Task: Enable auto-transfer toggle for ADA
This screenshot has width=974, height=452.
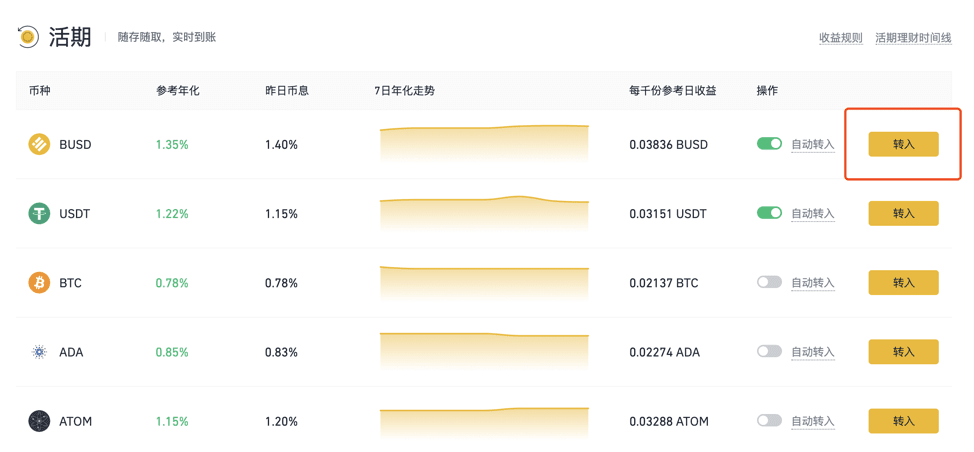Action: point(769,351)
